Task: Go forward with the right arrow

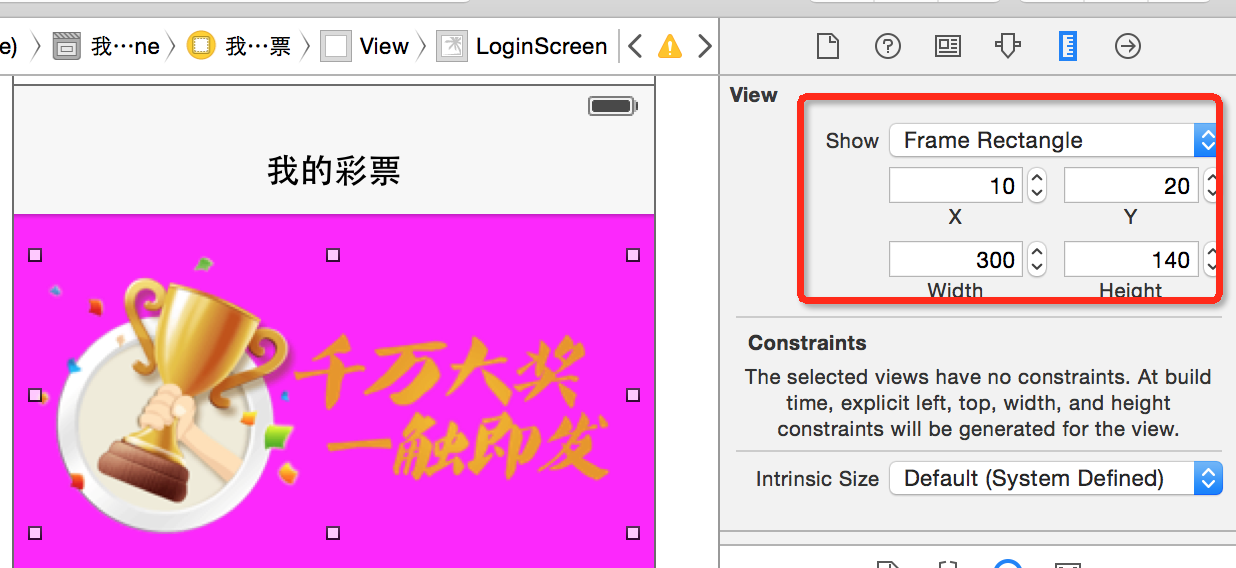Action: 705,46
